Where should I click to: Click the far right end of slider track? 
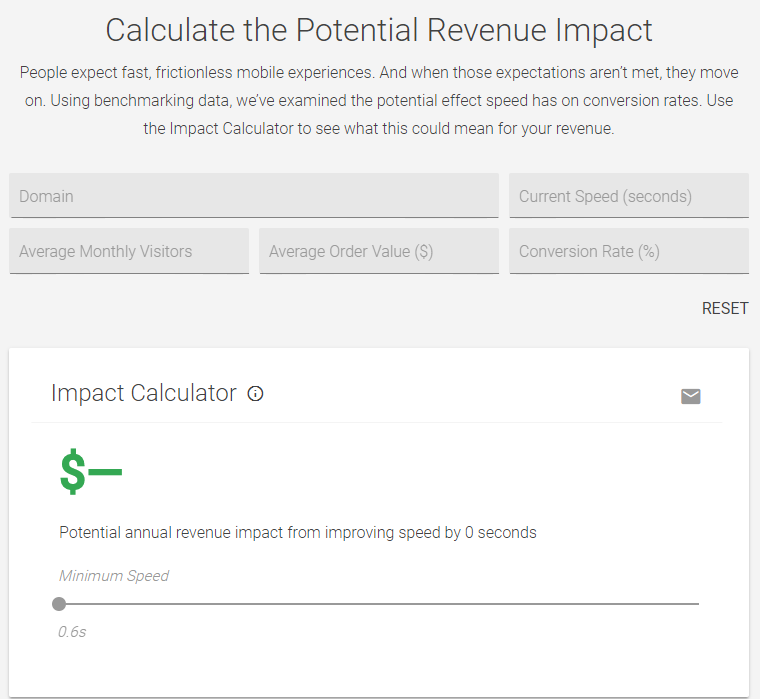pos(698,604)
